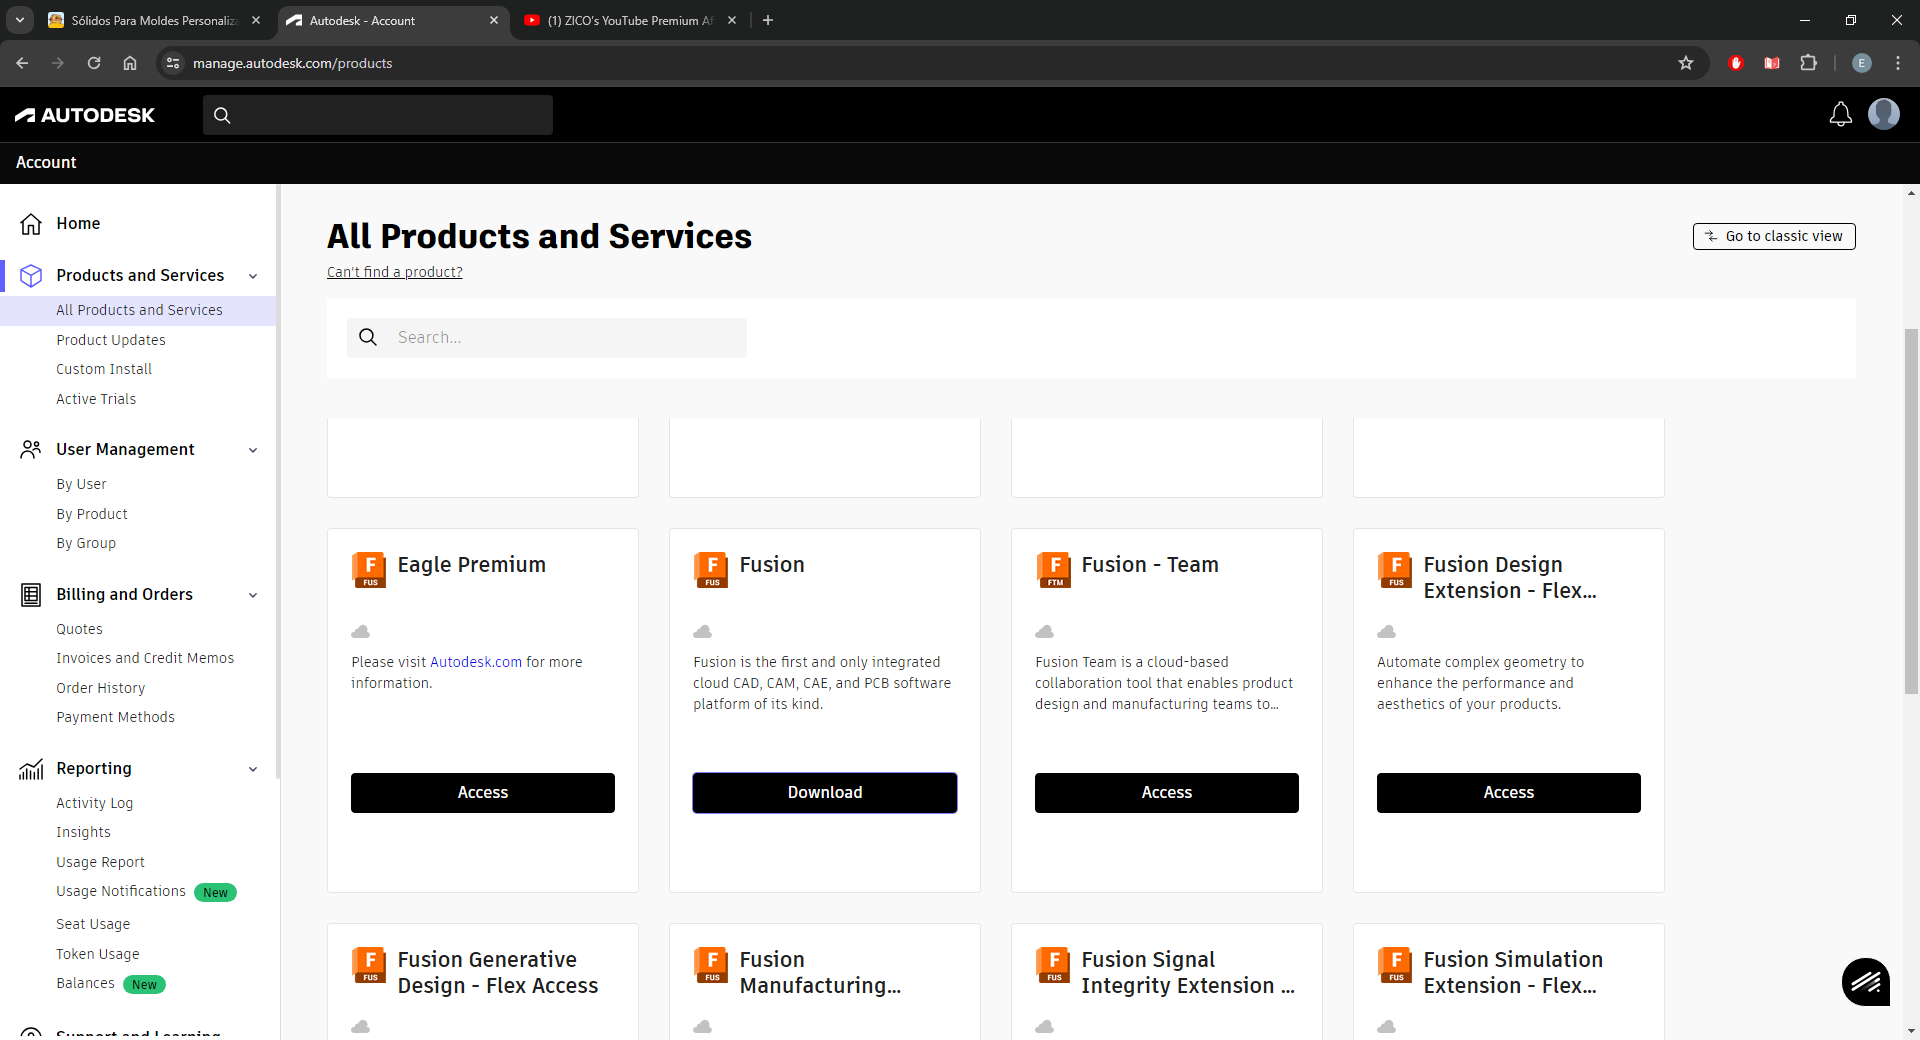
Task: Click the Fusion Design Extension product icon
Action: click(x=1395, y=569)
